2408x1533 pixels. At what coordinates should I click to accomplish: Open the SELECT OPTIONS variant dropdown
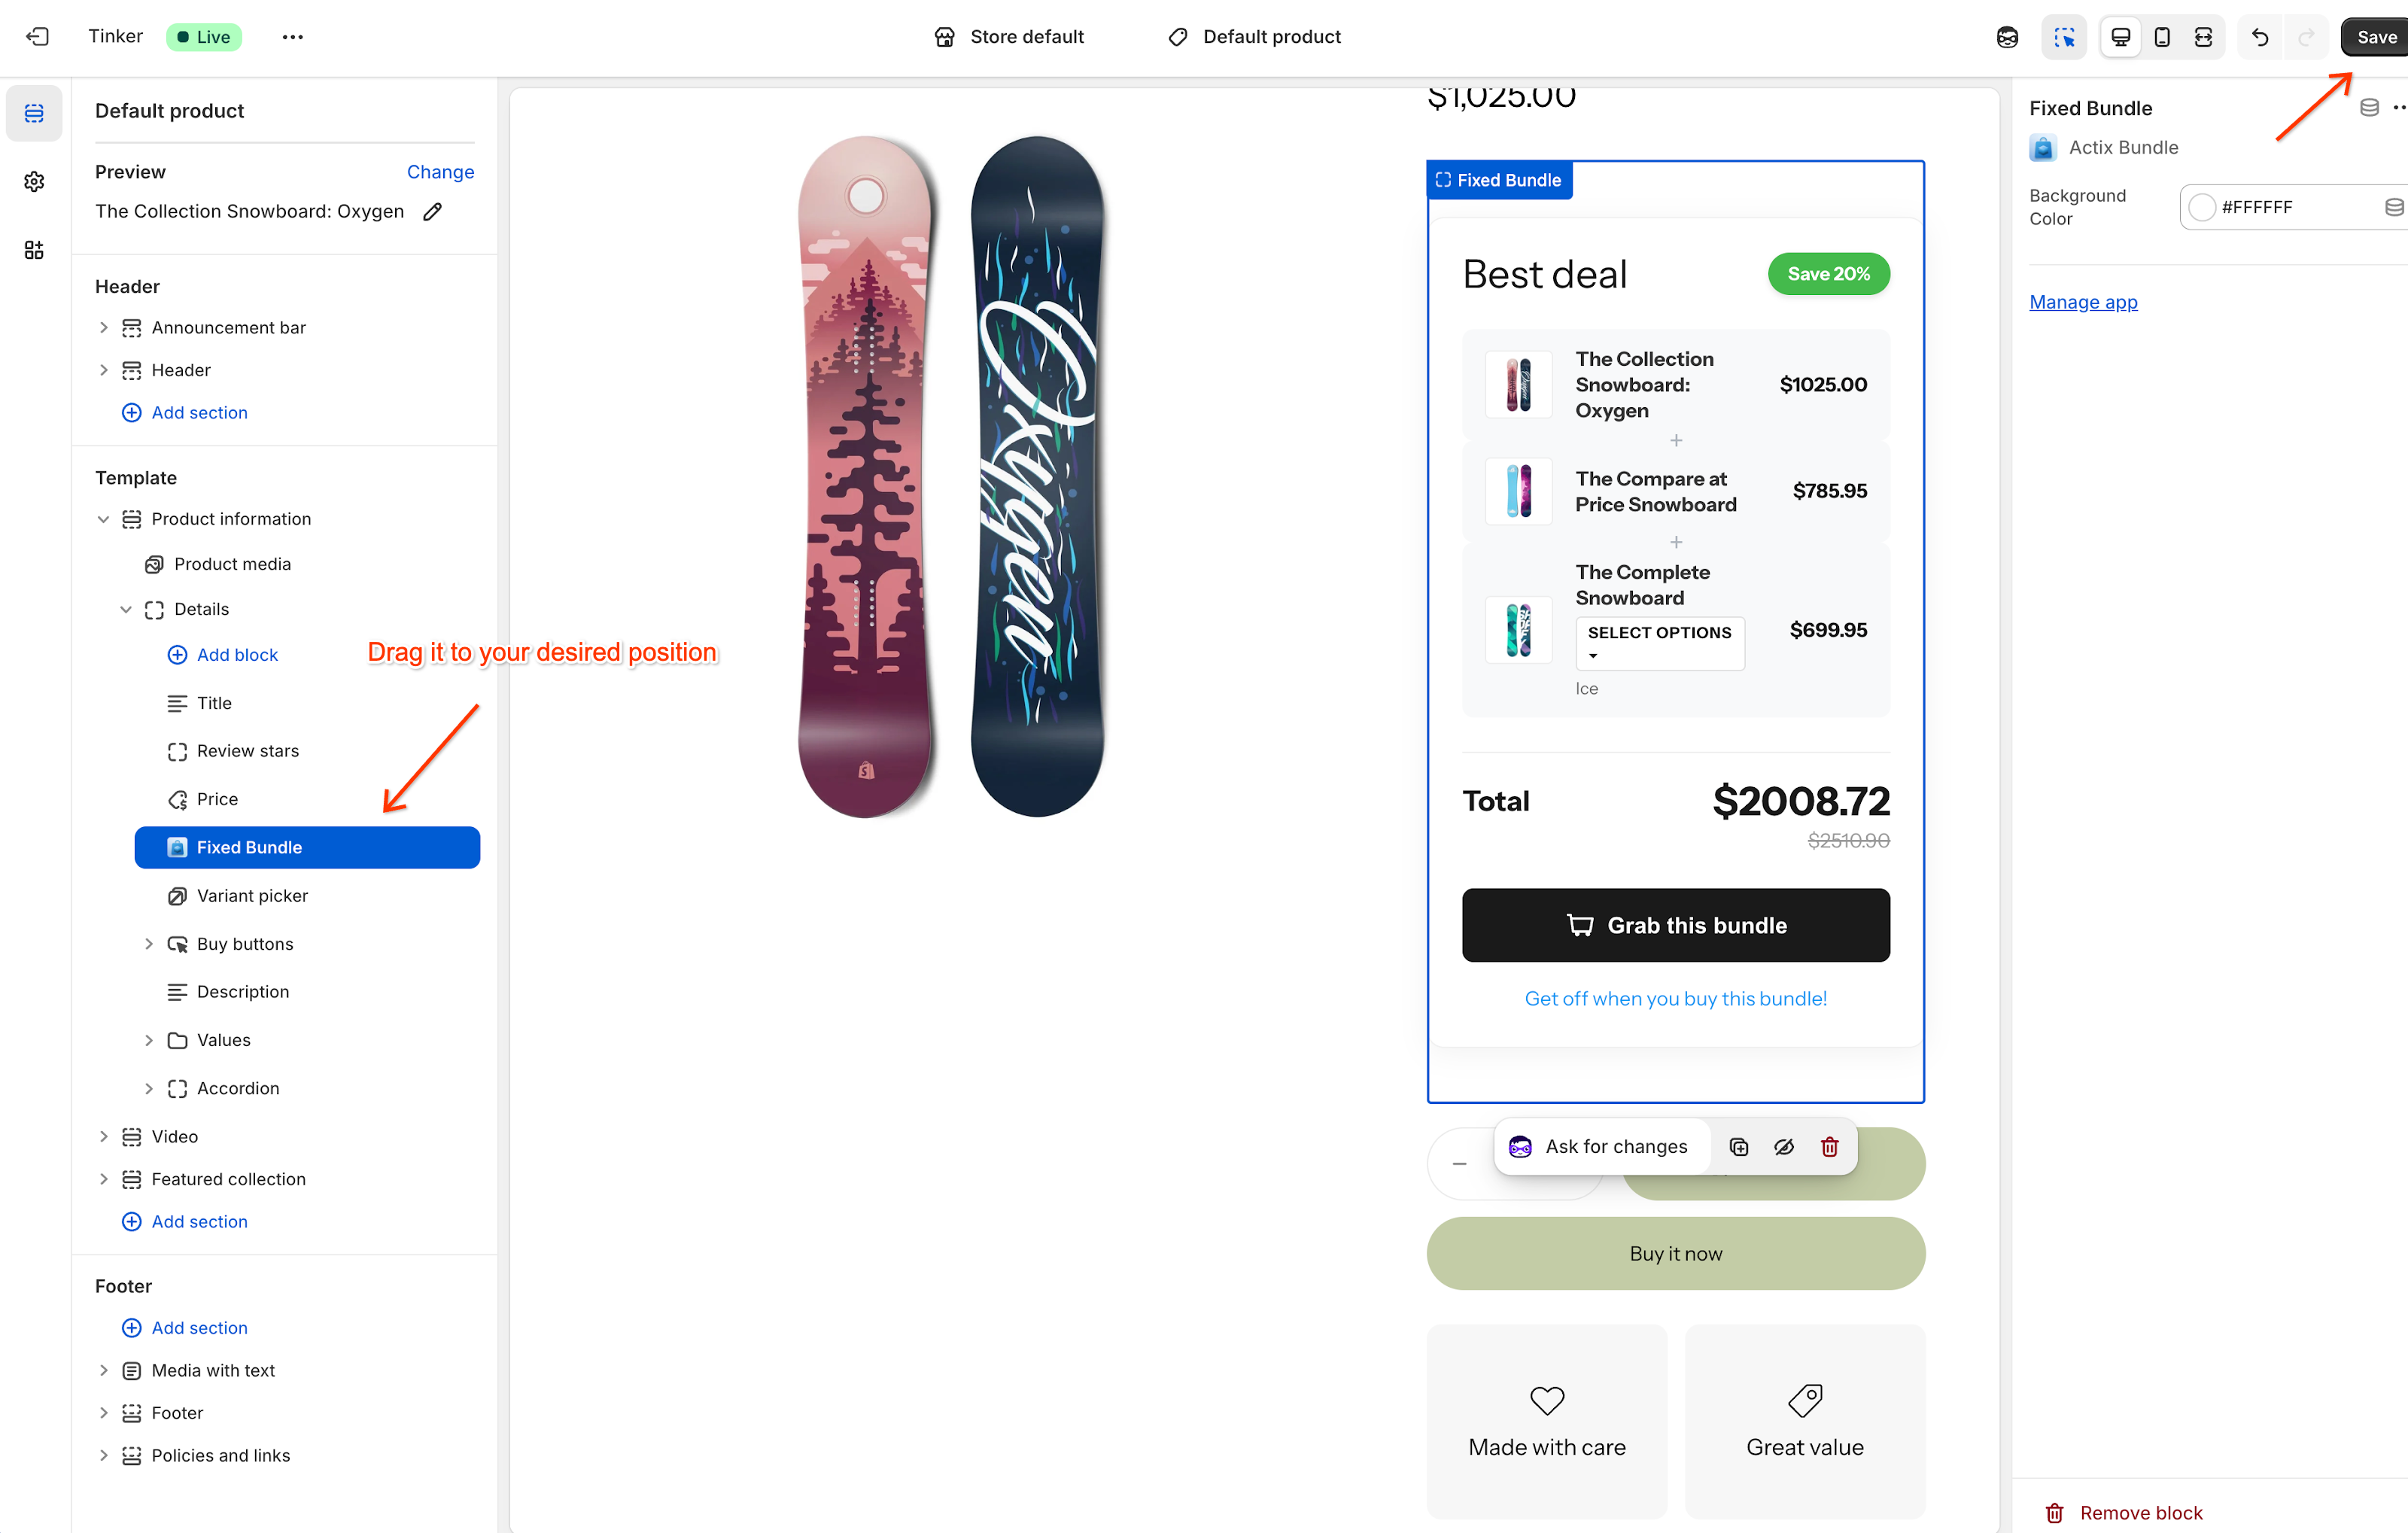(1659, 642)
